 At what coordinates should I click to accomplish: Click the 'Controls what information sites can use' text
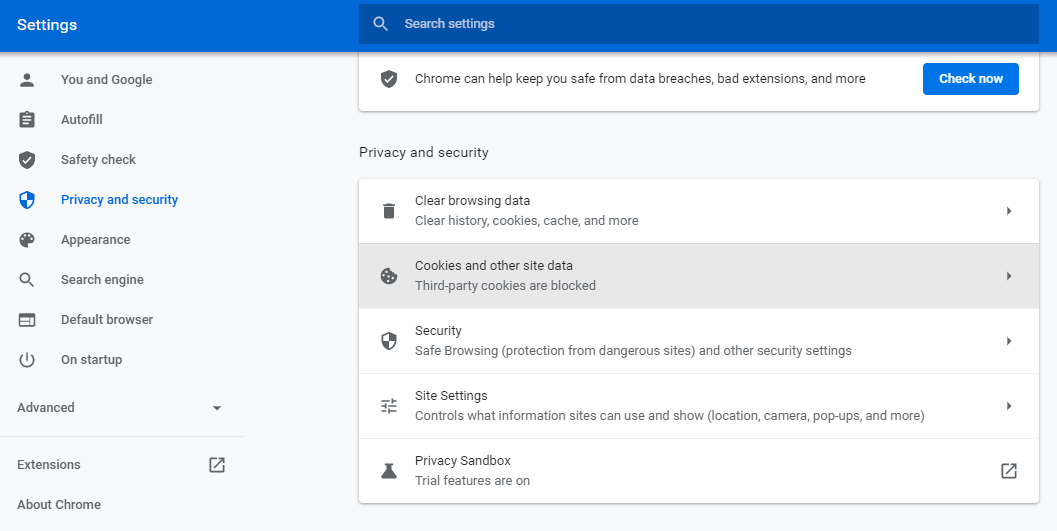[669, 416]
